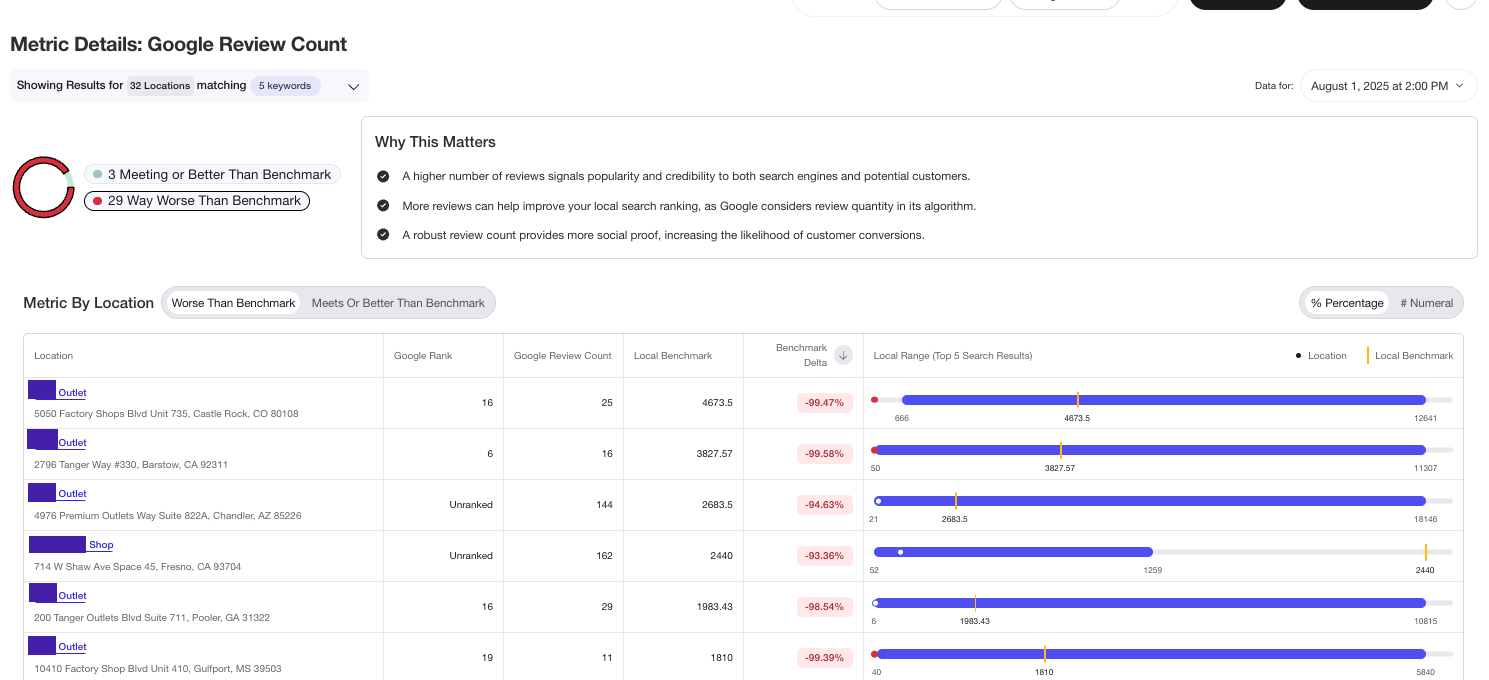Click the -99.47% delta badge
The width and height of the screenshot is (1489, 680).
pyautogui.click(x=825, y=403)
